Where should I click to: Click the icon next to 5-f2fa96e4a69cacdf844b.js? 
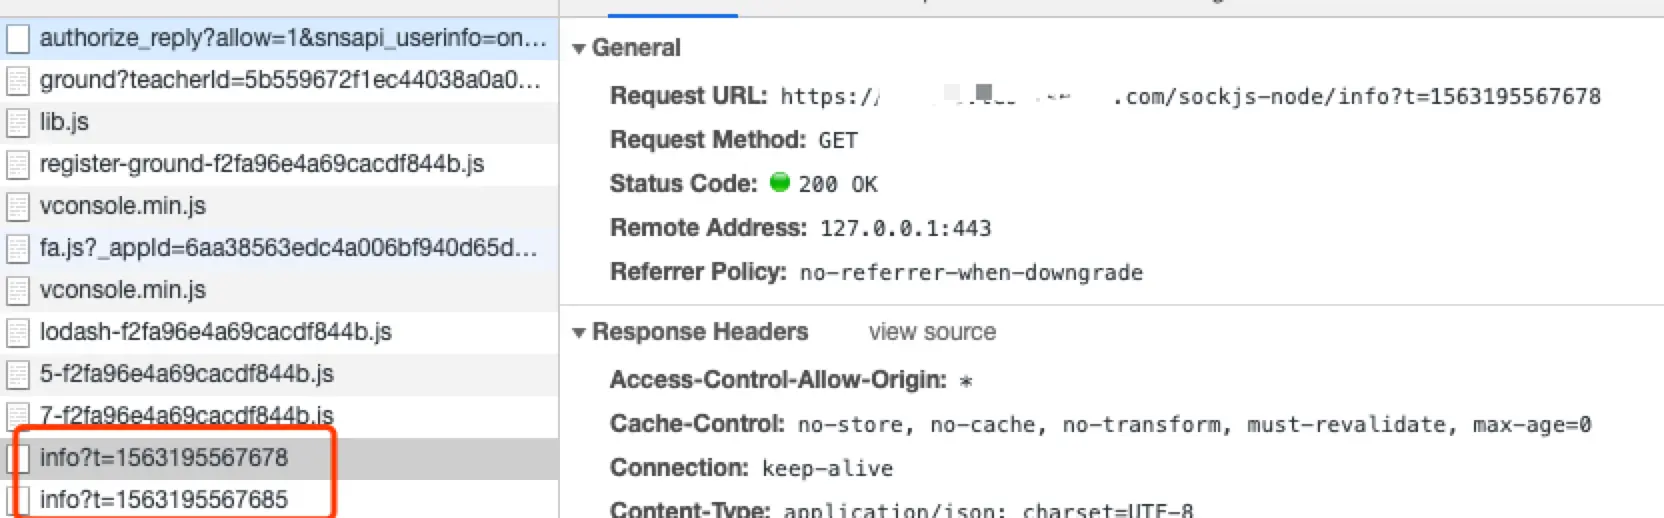tap(18, 374)
